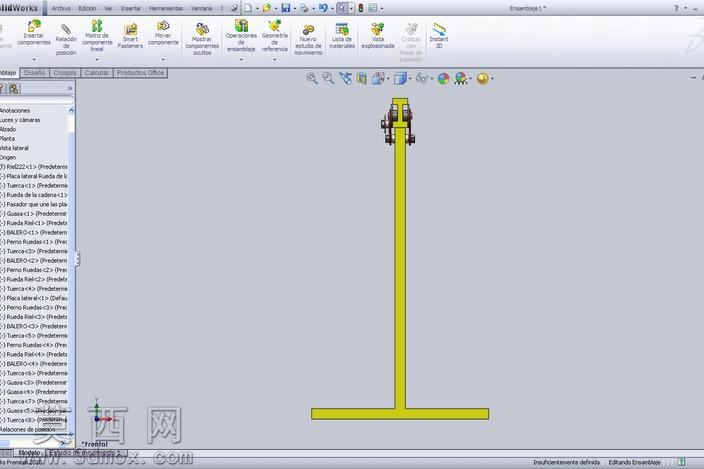Open dropdown arrow next to Save icon
This screenshot has width=704, height=469.
point(295,9)
